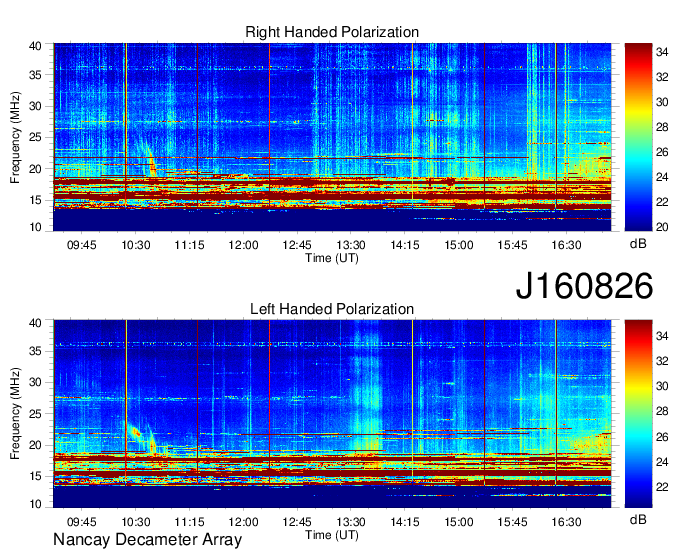Click "Frequency (MHz)" axis label of Right Handed plot
Image resolution: width=680 pixels, height=552 pixels.
point(15,137)
